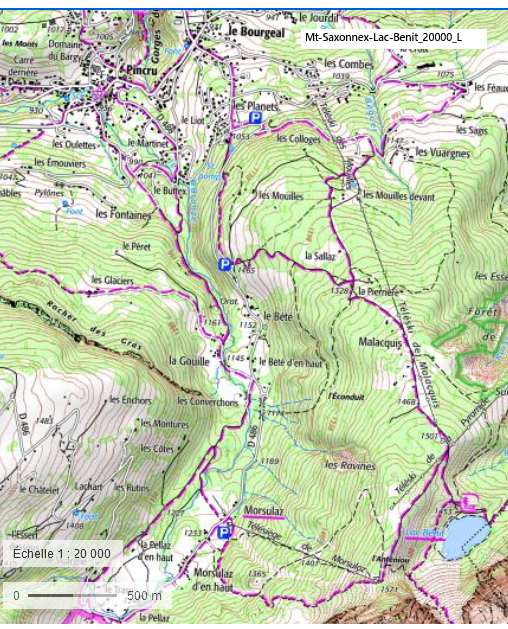Click the blue water point near le Bourgeal
This screenshot has width=508, height=629.
click(x=186, y=45)
